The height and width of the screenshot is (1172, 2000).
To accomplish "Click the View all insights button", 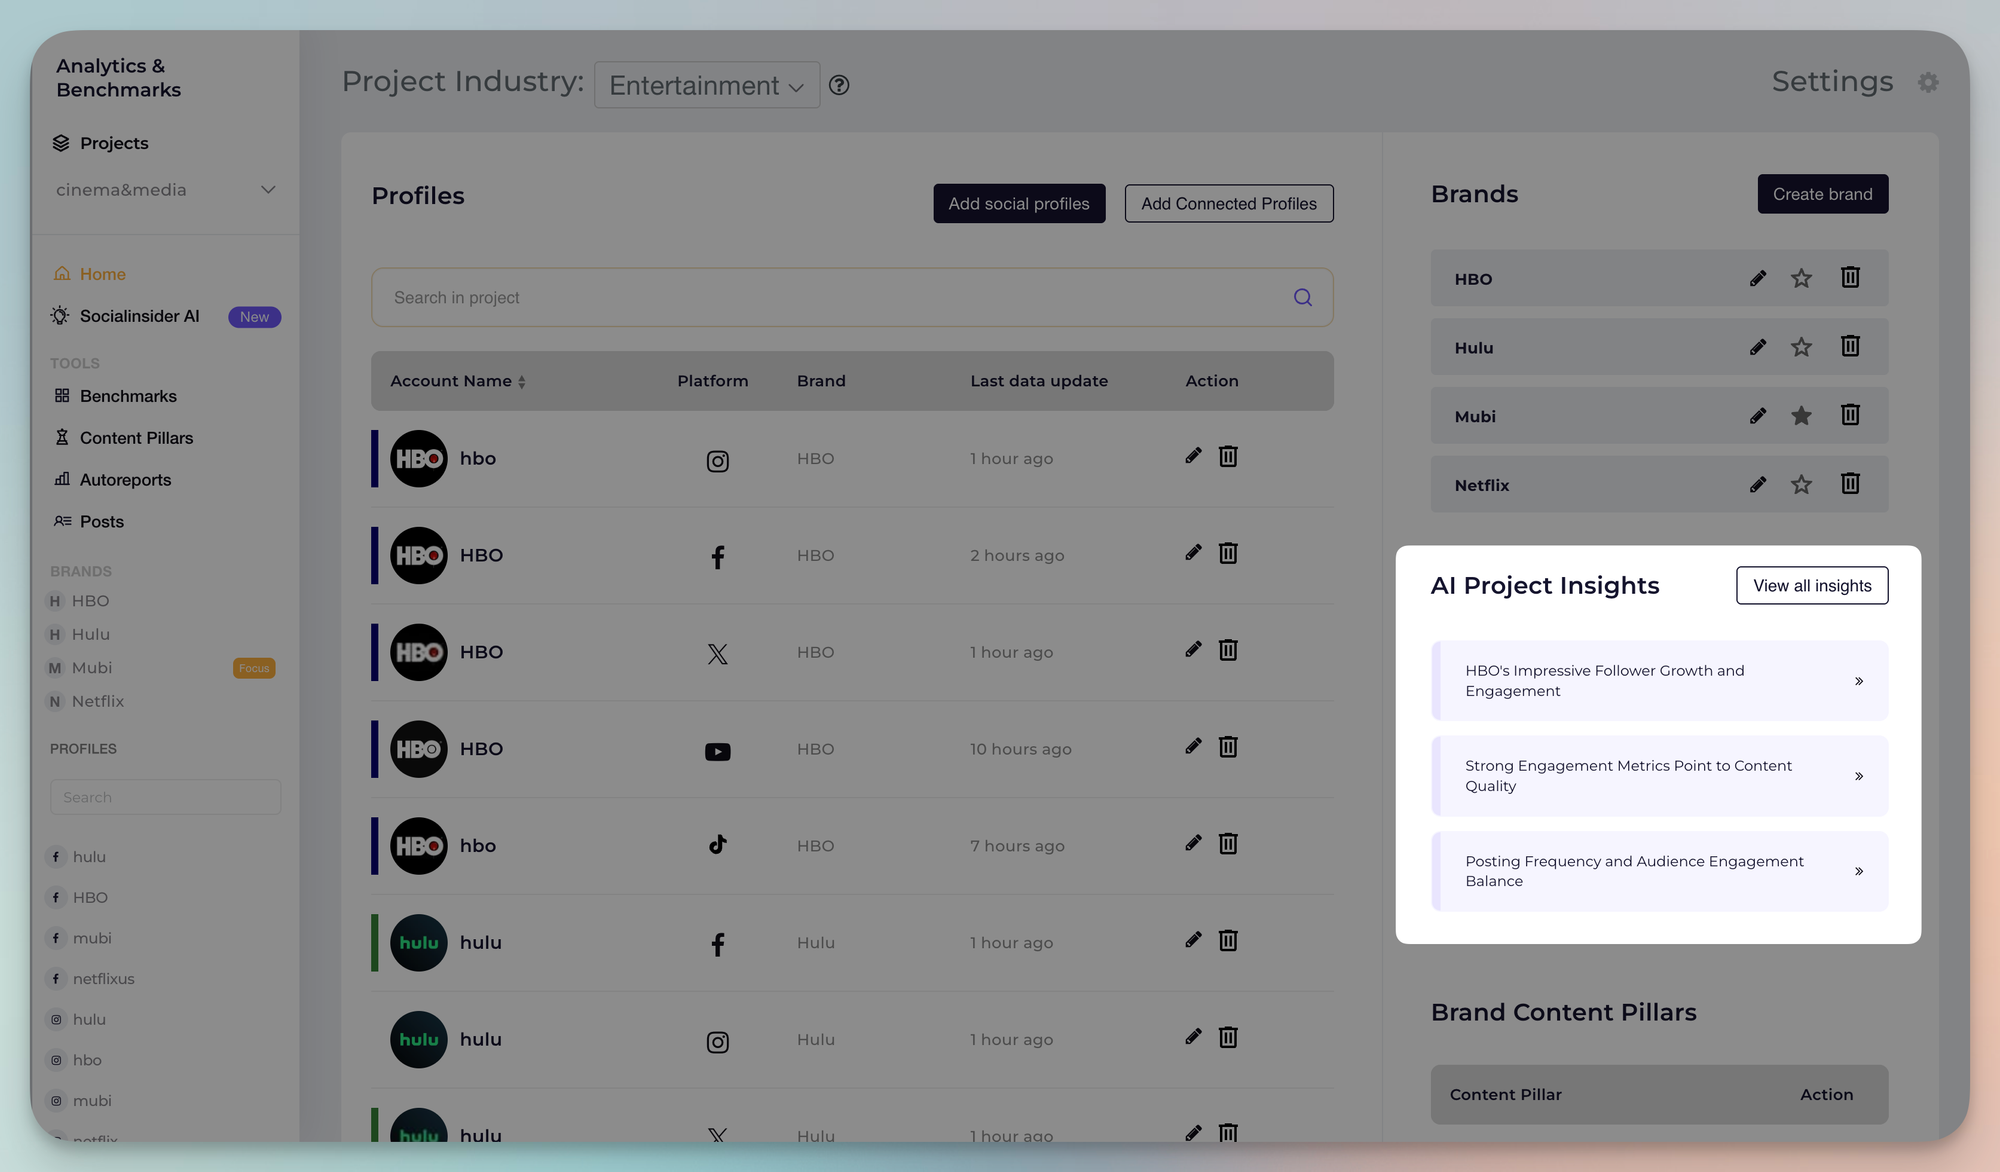I will coord(1811,585).
